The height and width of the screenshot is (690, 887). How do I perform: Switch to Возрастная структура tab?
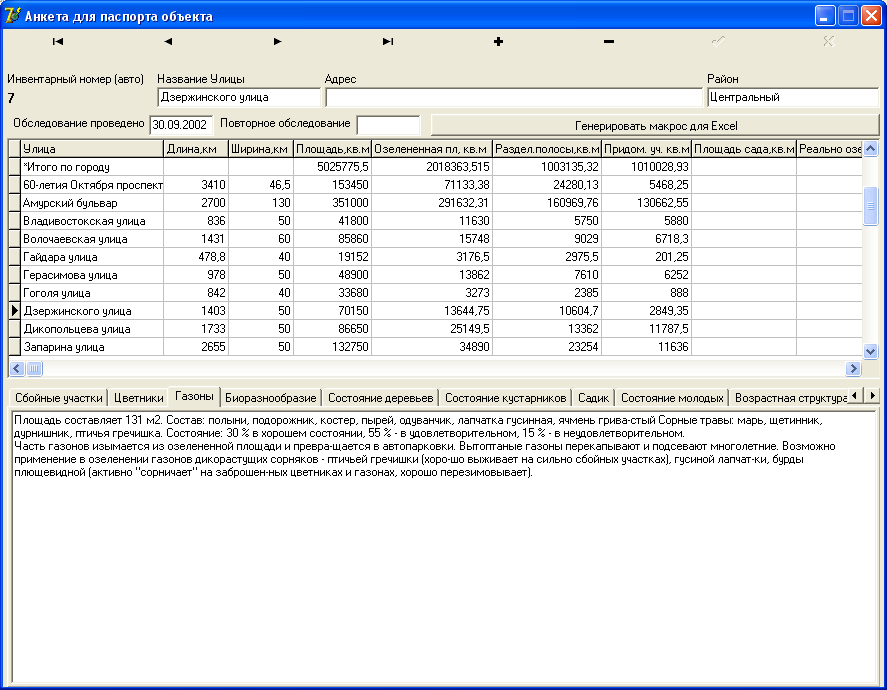coord(790,398)
